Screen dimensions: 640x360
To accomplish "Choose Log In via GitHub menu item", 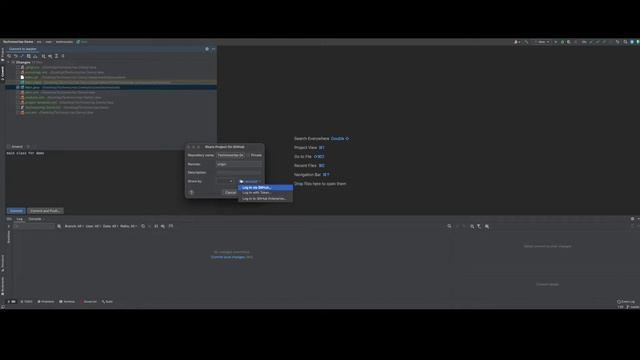I will (x=265, y=188).
